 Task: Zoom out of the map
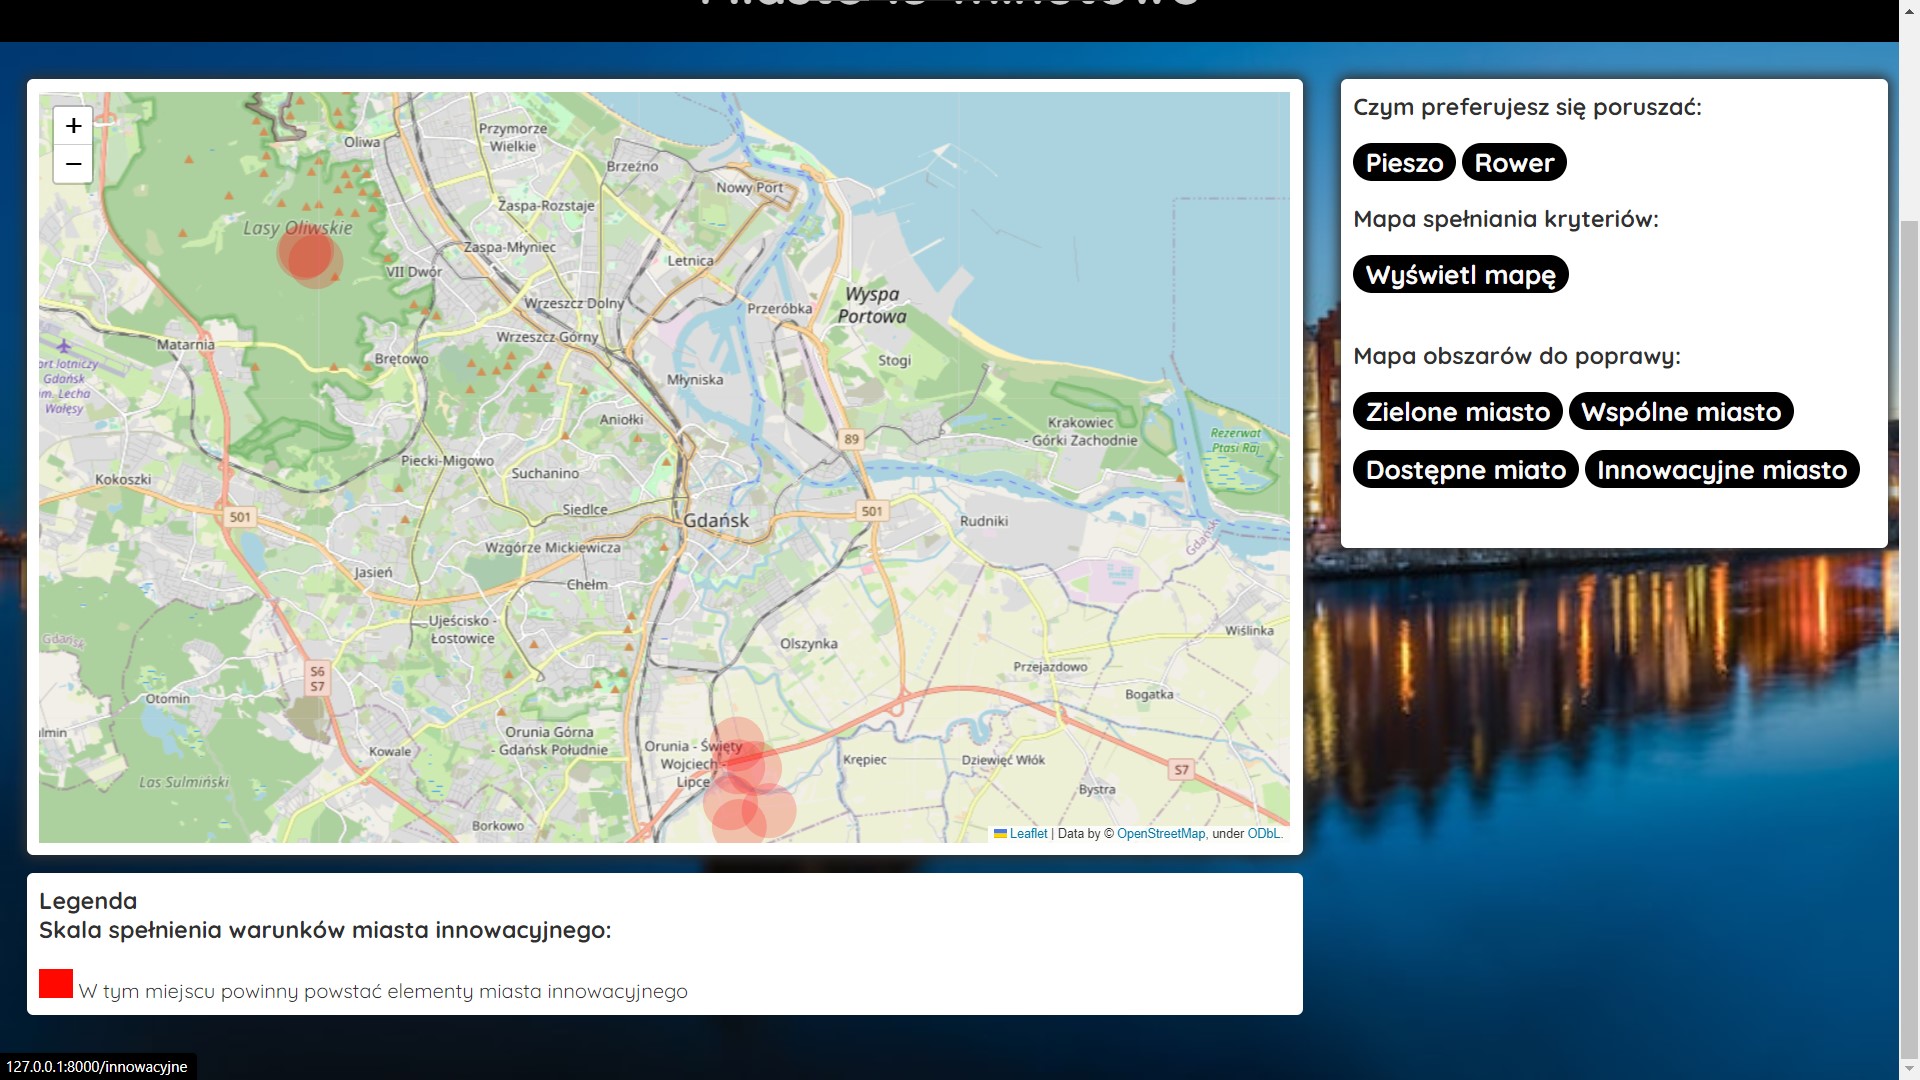pos(73,164)
